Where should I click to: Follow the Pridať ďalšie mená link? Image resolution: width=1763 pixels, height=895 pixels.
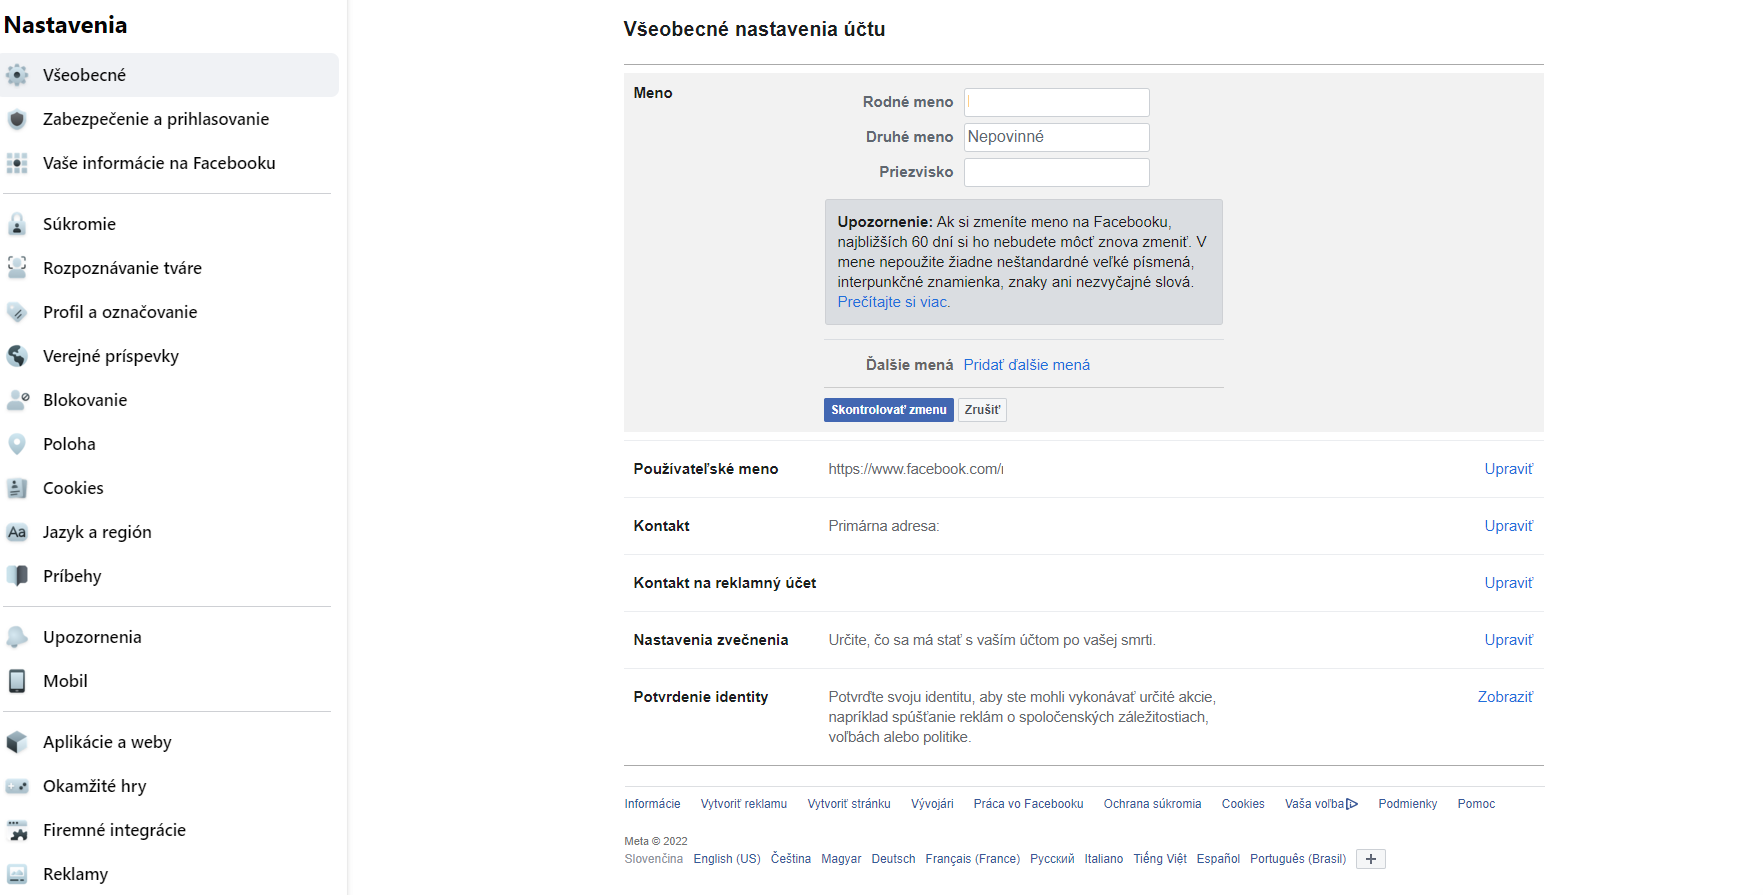pos(1026,365)
